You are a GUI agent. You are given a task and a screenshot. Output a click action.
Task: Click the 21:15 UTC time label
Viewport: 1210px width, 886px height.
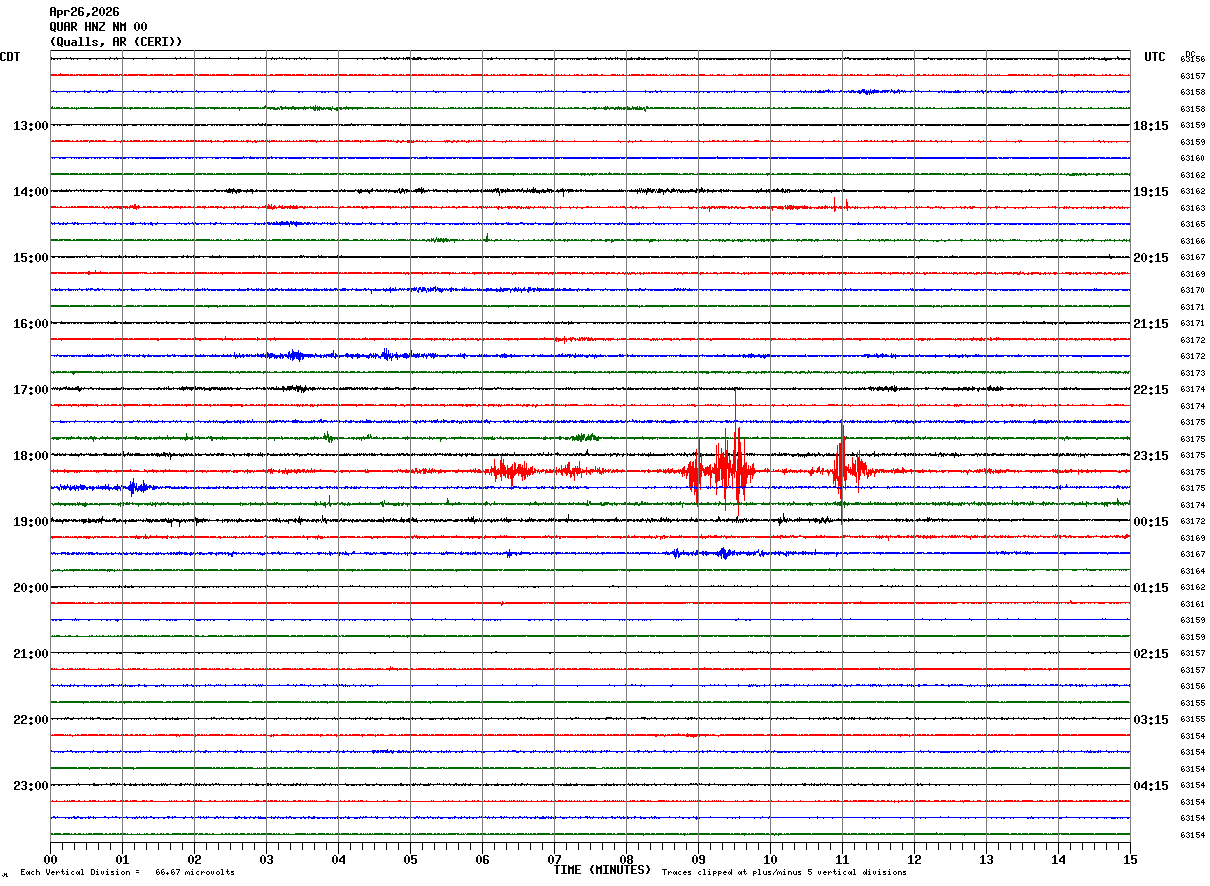click(1150, 324)
